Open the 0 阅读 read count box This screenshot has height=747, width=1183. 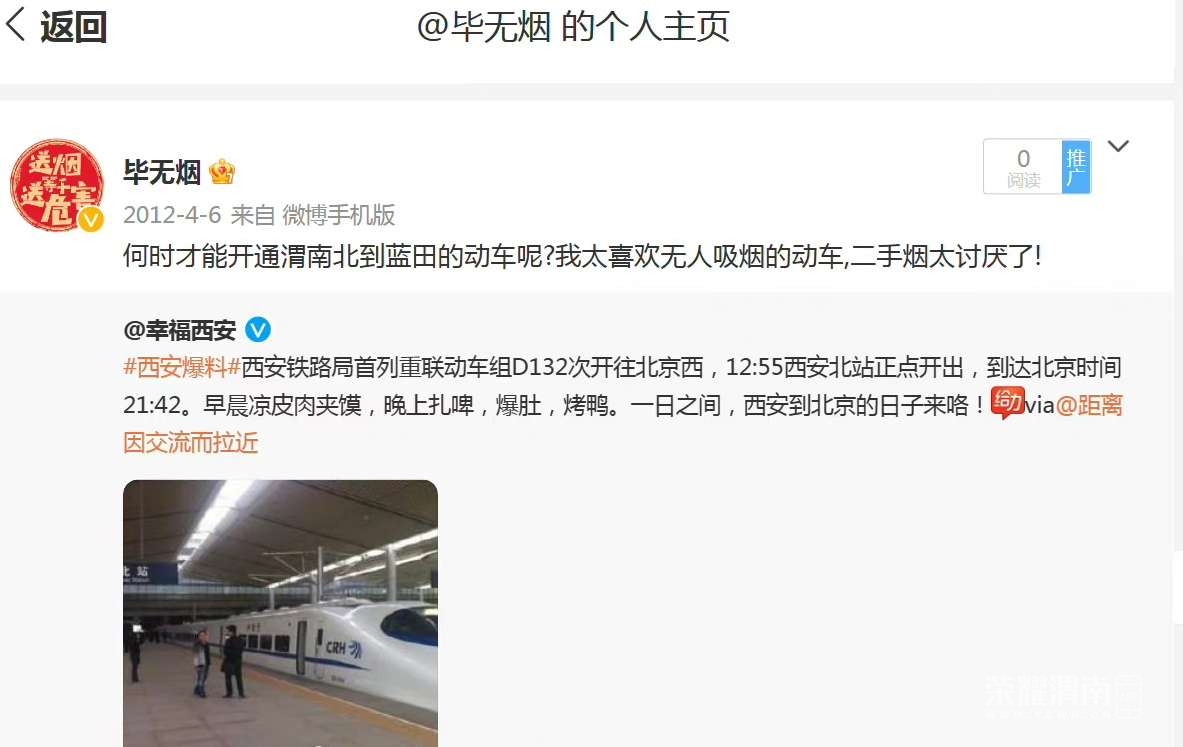click(x=1023, y=167)
